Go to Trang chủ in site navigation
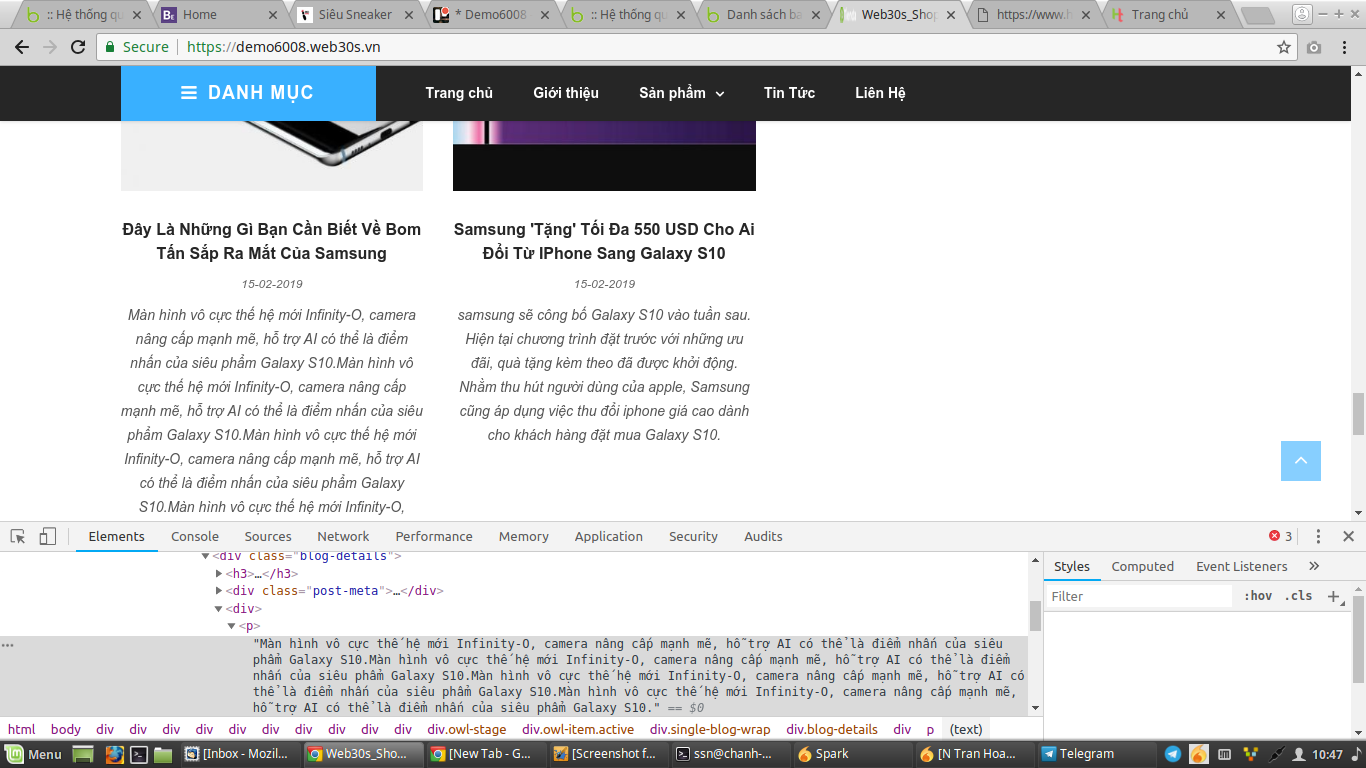The width and height of the screenshot is (1366, 768). point(459,93)
